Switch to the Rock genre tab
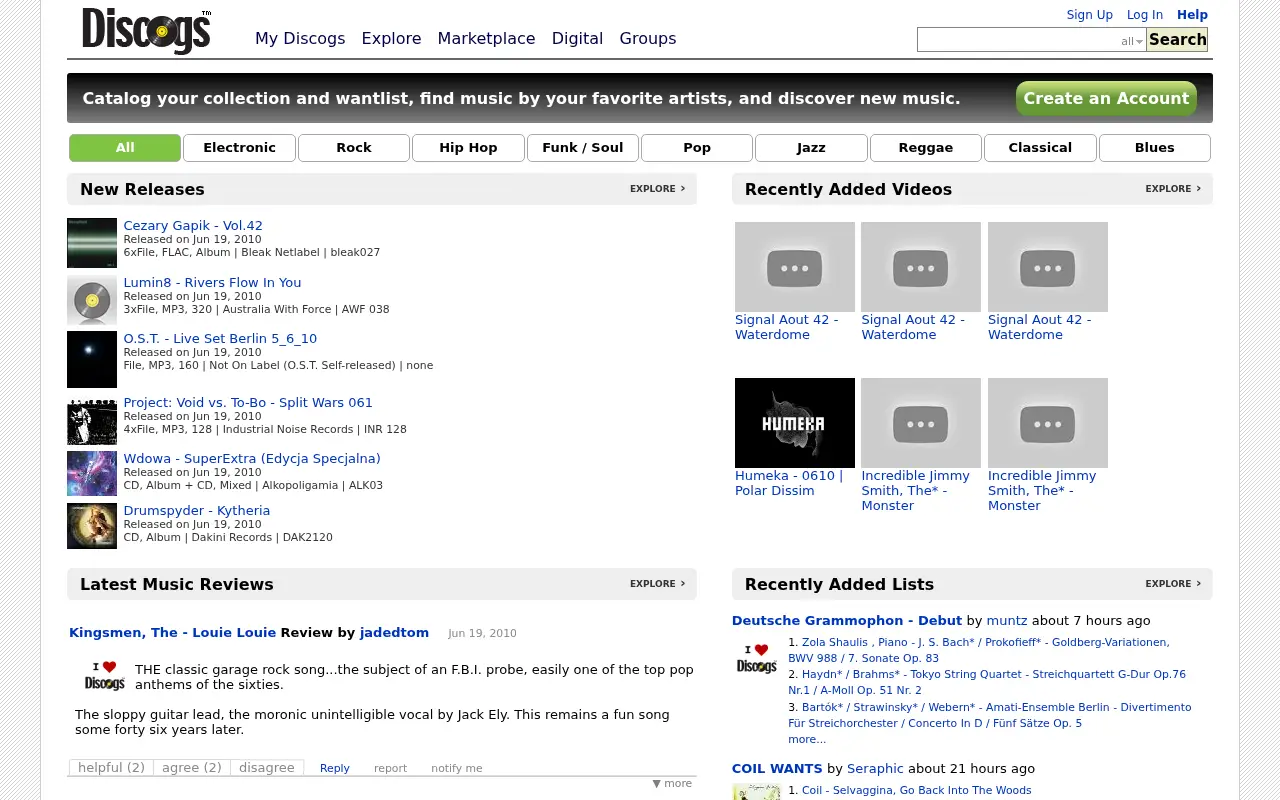The height and width of the screenshot is (800, 1280). [354, 148]
